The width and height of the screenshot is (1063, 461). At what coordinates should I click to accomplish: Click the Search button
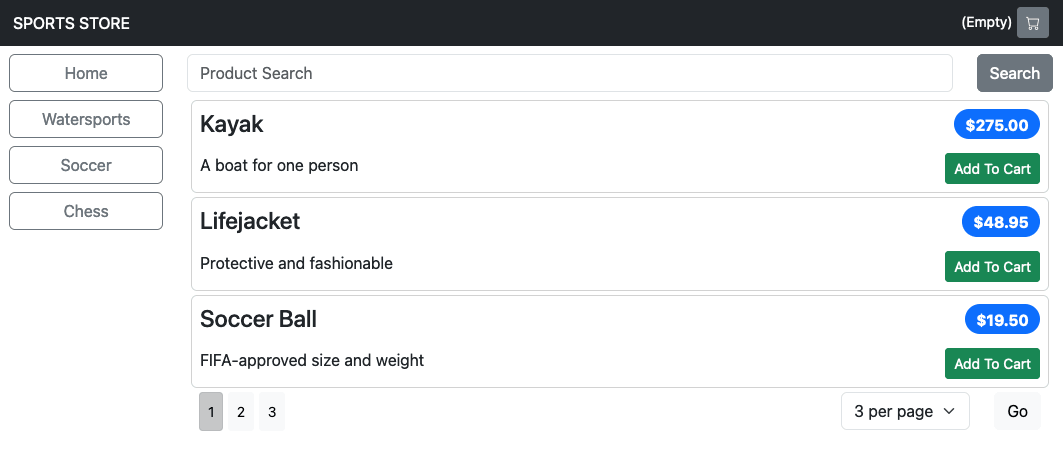tap(1014, 73)
